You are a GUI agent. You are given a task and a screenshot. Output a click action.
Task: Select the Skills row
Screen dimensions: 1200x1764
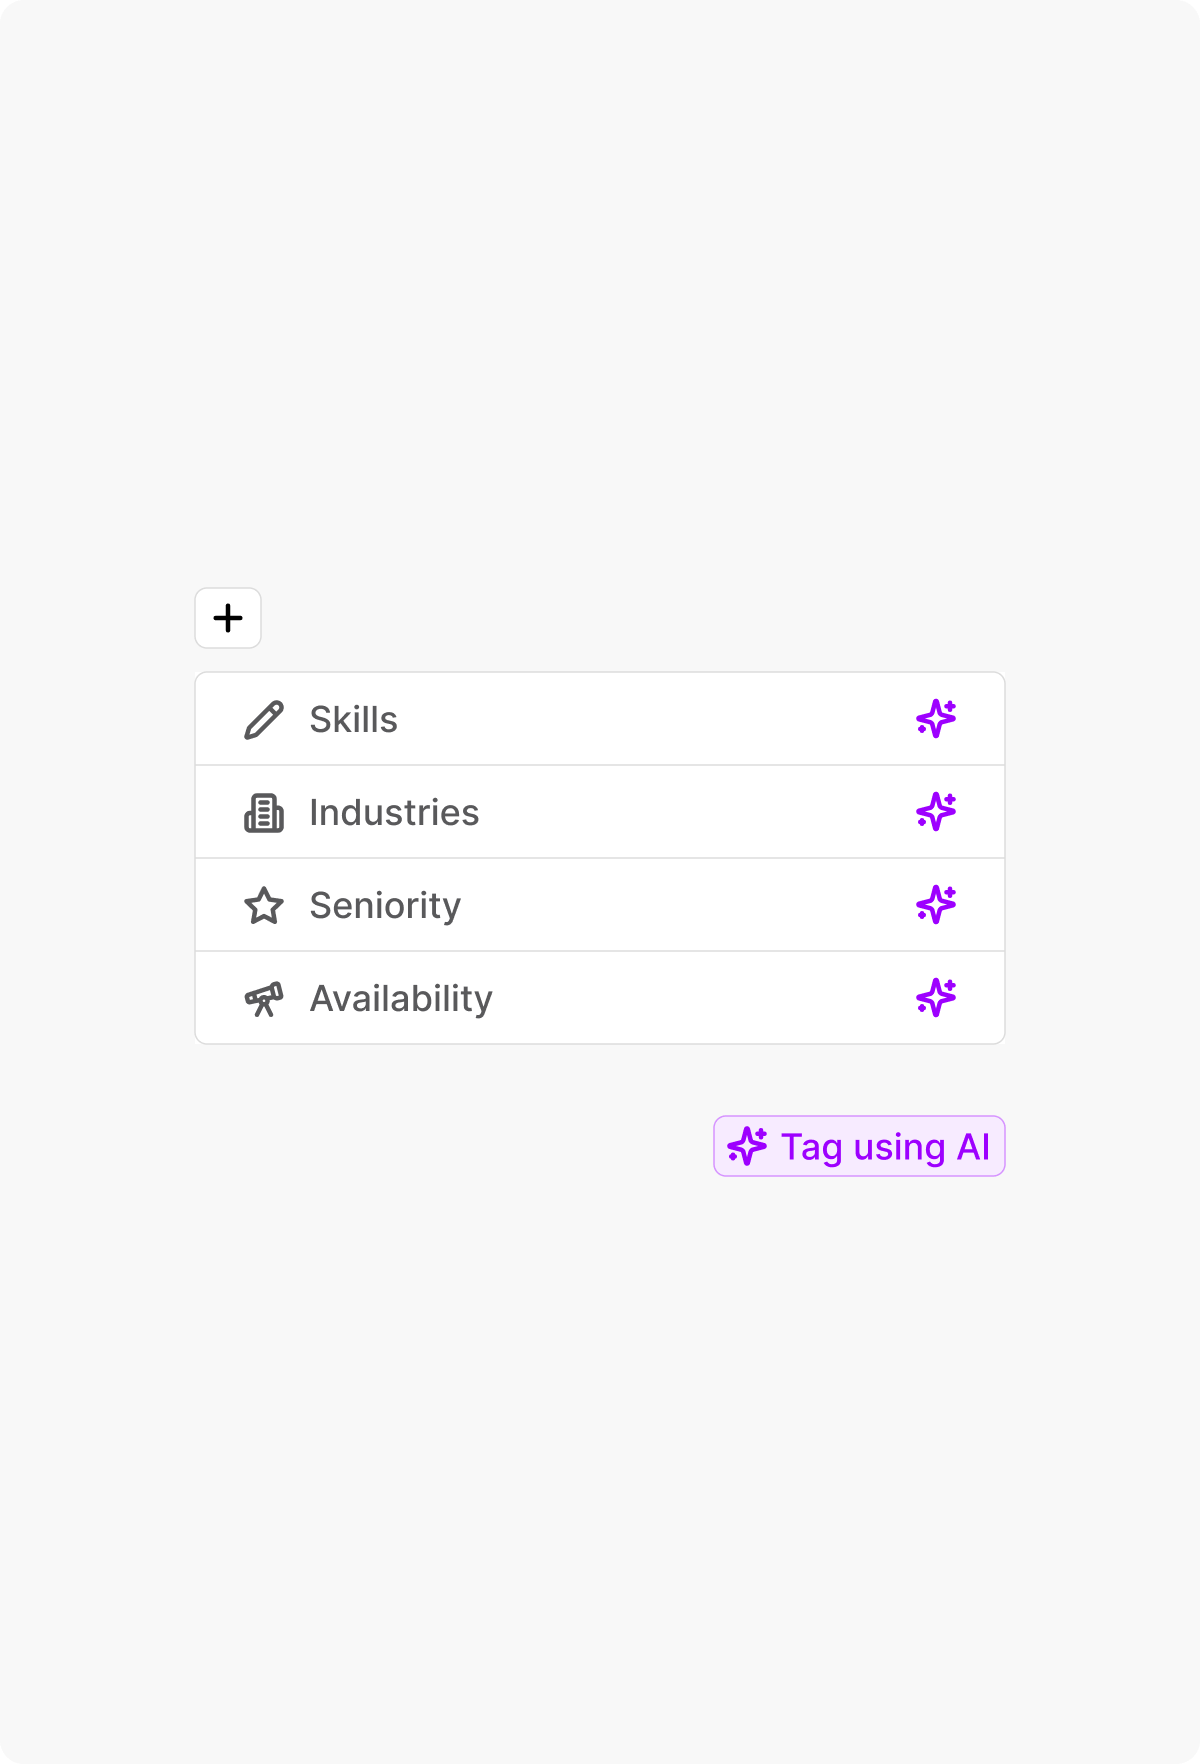(600, 718)
